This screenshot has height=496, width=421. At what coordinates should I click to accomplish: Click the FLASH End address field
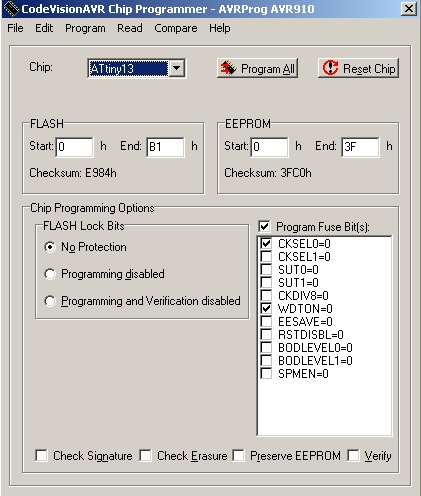pyautogui.click(x=165, y=147)
